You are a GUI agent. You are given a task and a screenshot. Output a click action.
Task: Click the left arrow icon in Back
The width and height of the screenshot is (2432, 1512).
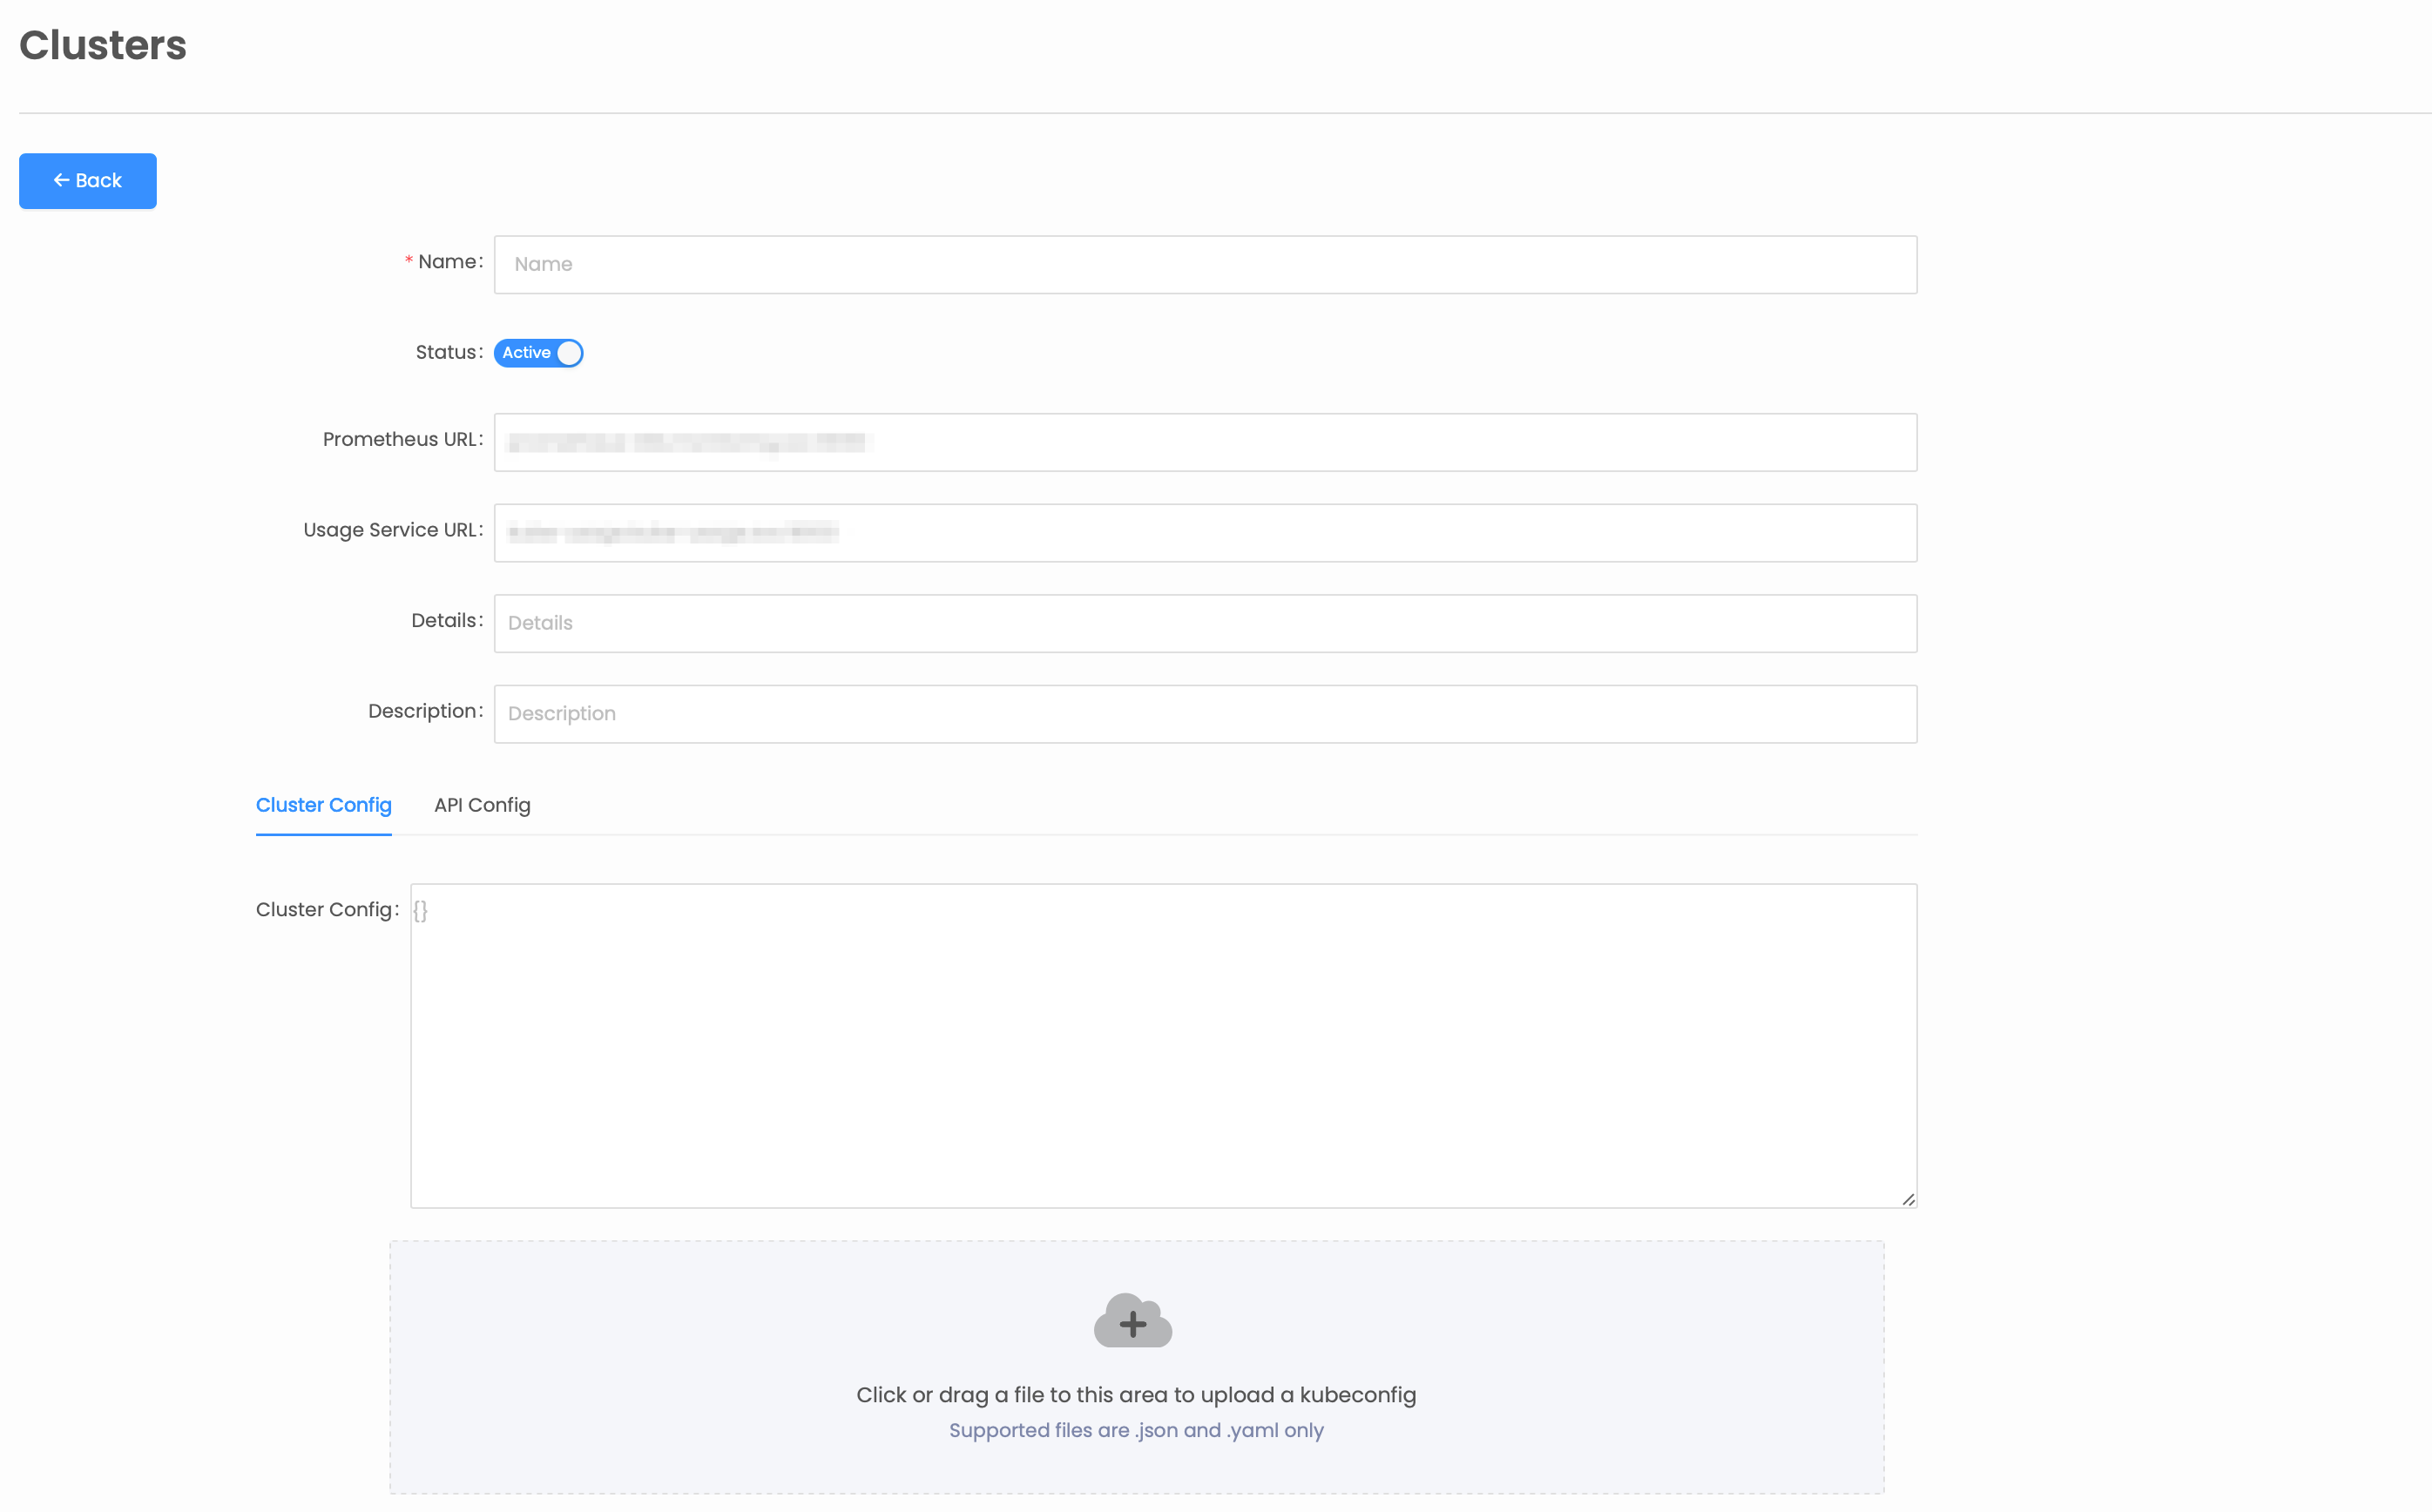pos(61,181)
